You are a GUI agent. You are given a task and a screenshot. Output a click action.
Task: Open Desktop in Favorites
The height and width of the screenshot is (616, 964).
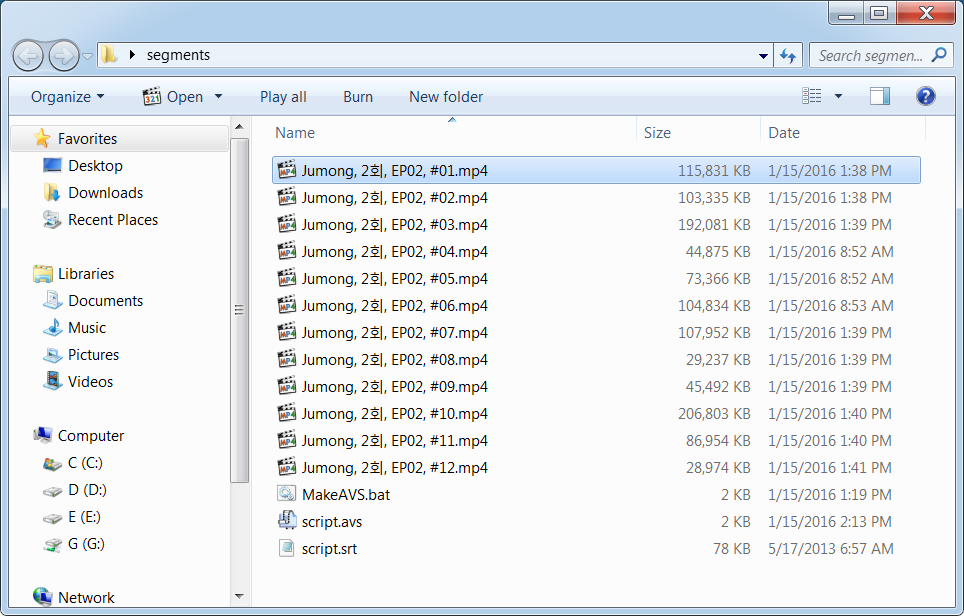(95, 166)
